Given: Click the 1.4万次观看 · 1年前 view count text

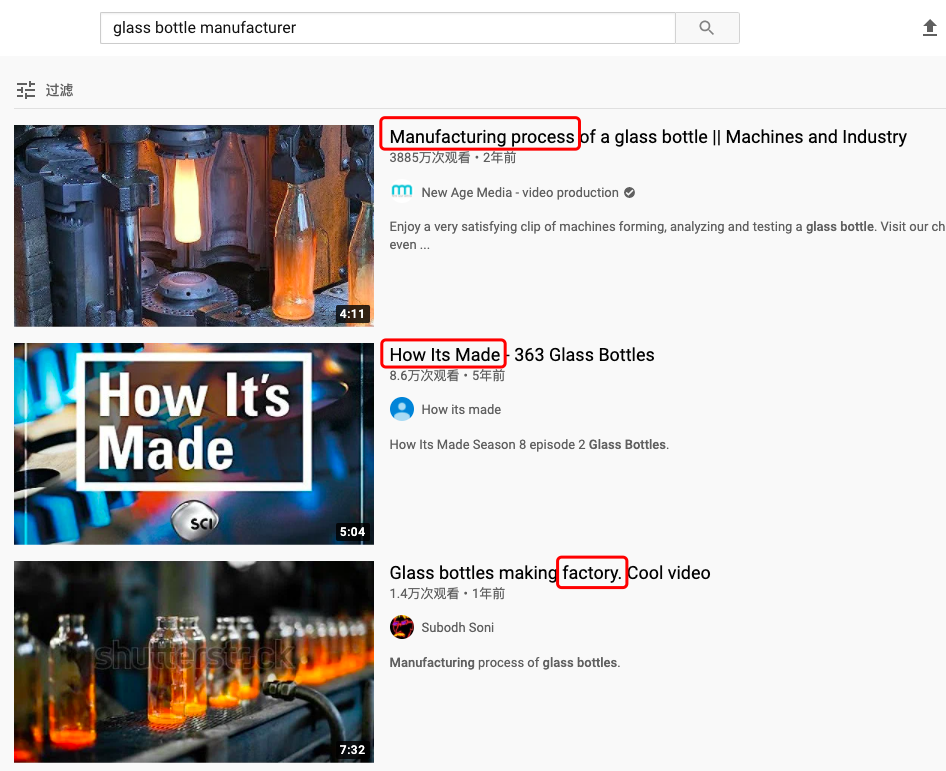Looking at the screenshot, I should tap(447, 594).
